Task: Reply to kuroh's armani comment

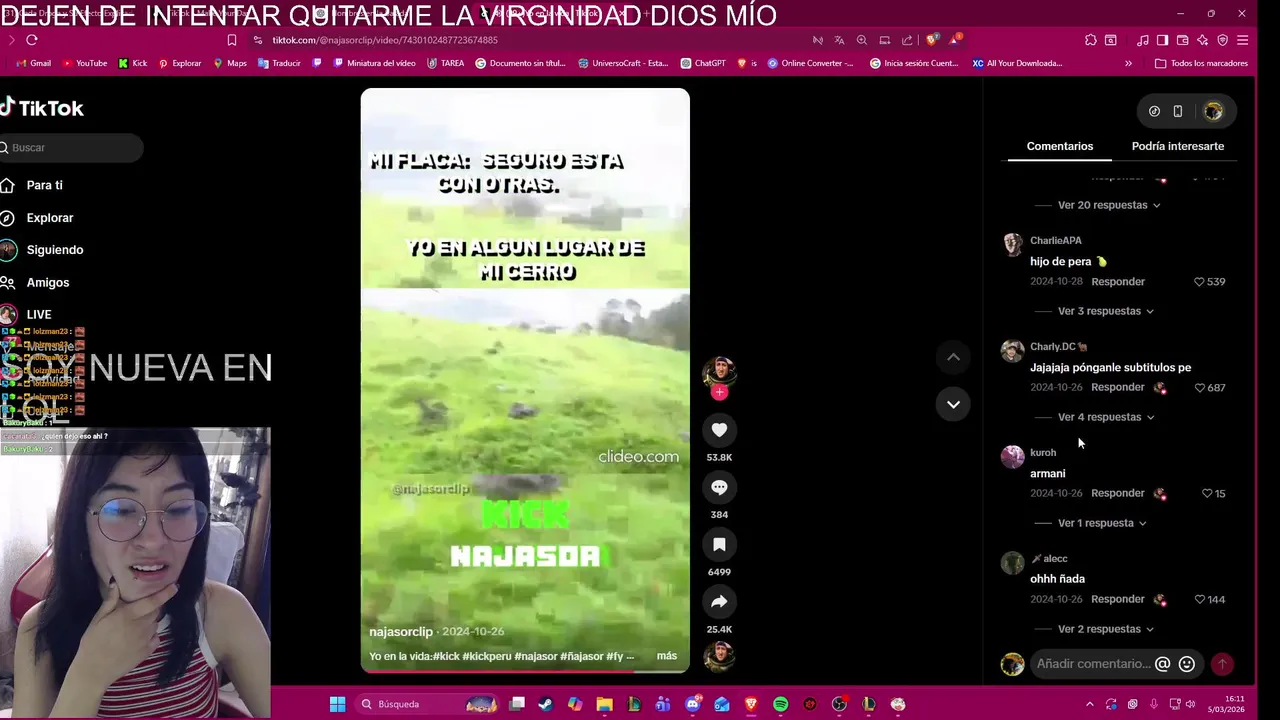Action: (1118, 493)
